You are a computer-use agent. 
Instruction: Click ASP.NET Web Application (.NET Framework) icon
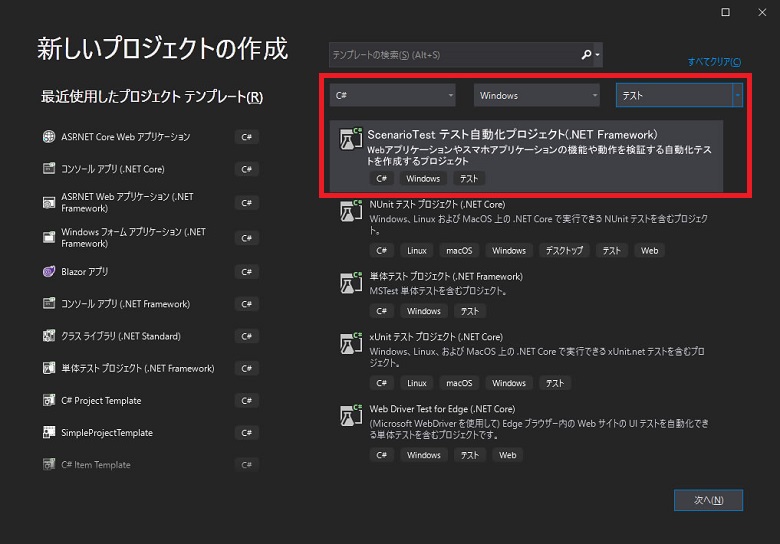(x=49, y=202)
